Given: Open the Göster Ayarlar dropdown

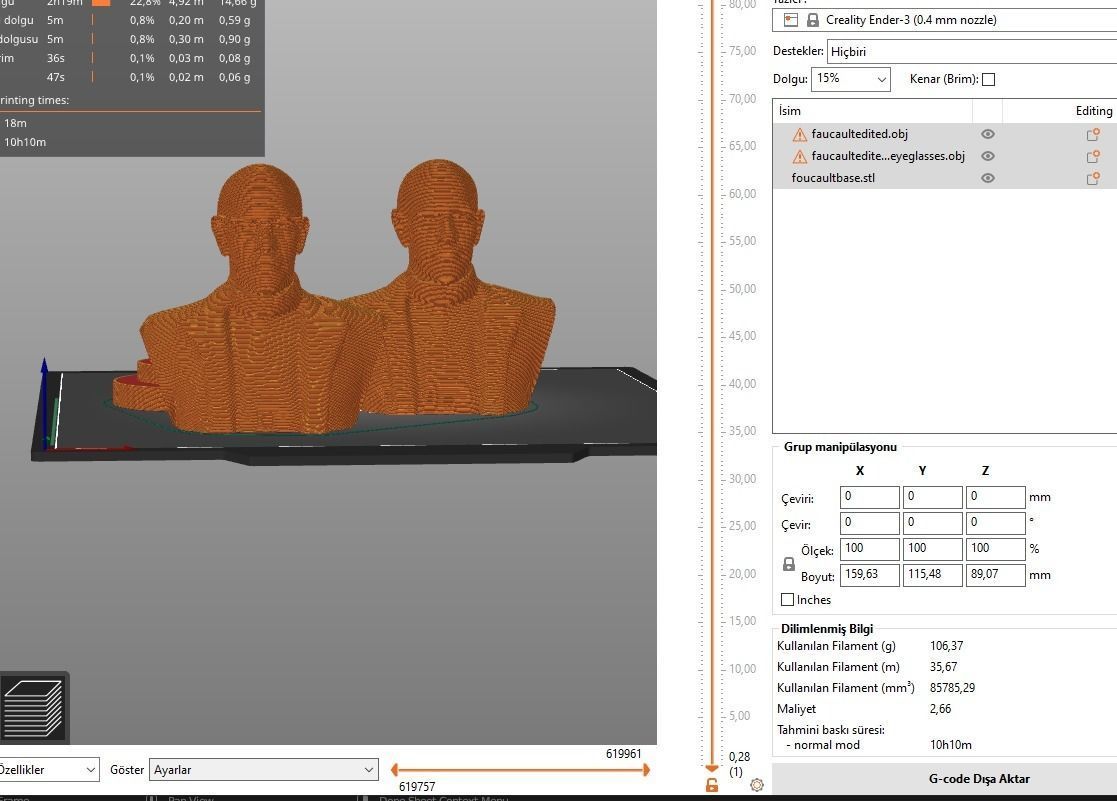Looking at the screenshot, I should coord(264,770).
